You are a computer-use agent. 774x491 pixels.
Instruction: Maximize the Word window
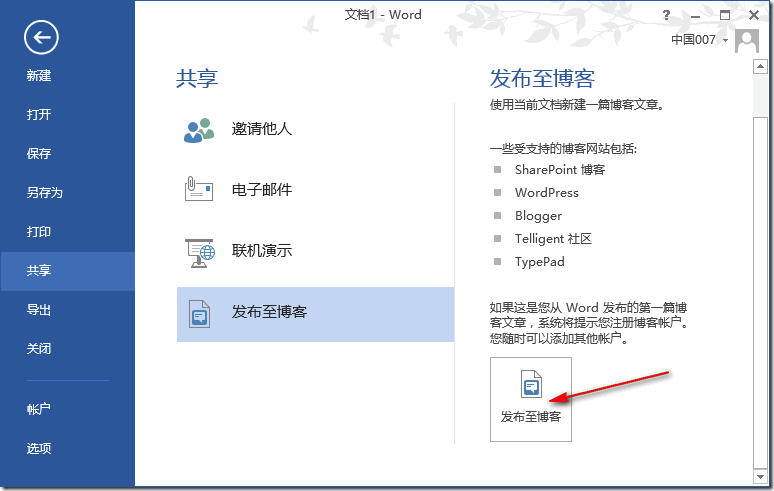[725, 15]
